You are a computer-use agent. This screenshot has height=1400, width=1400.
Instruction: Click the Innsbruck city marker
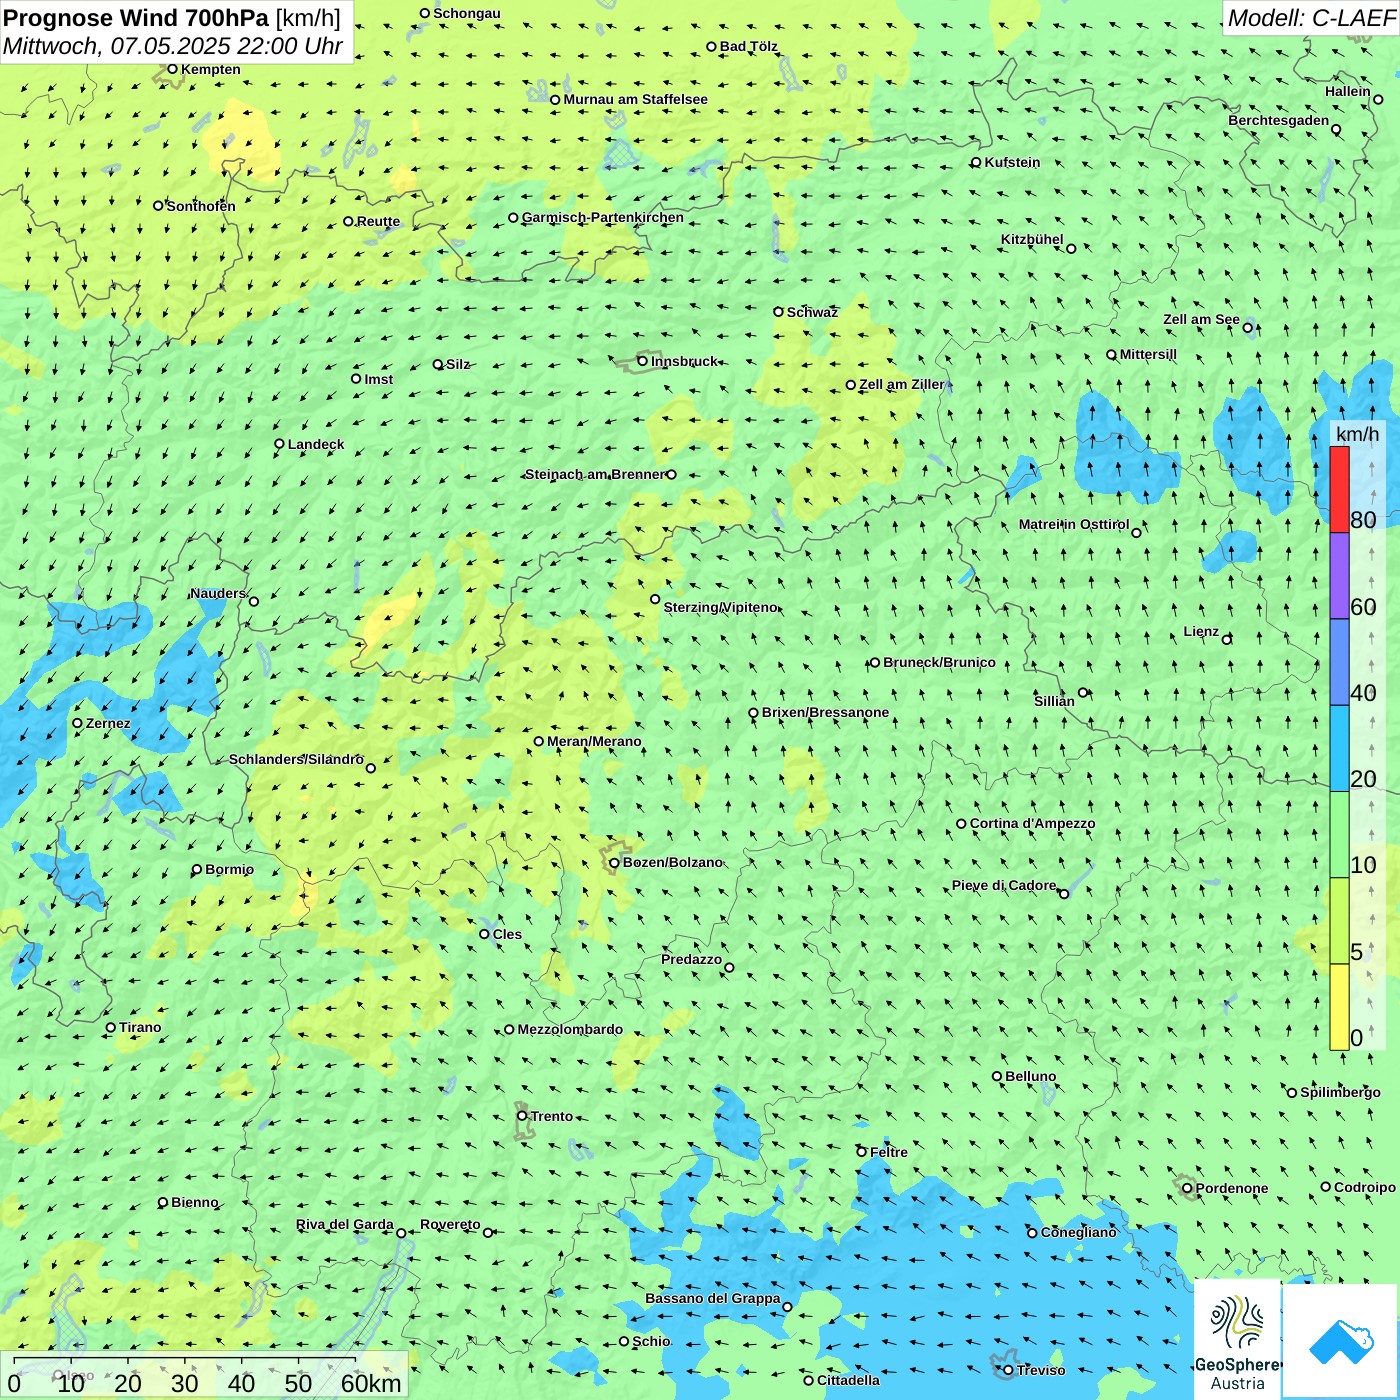[x=643, y=361]
